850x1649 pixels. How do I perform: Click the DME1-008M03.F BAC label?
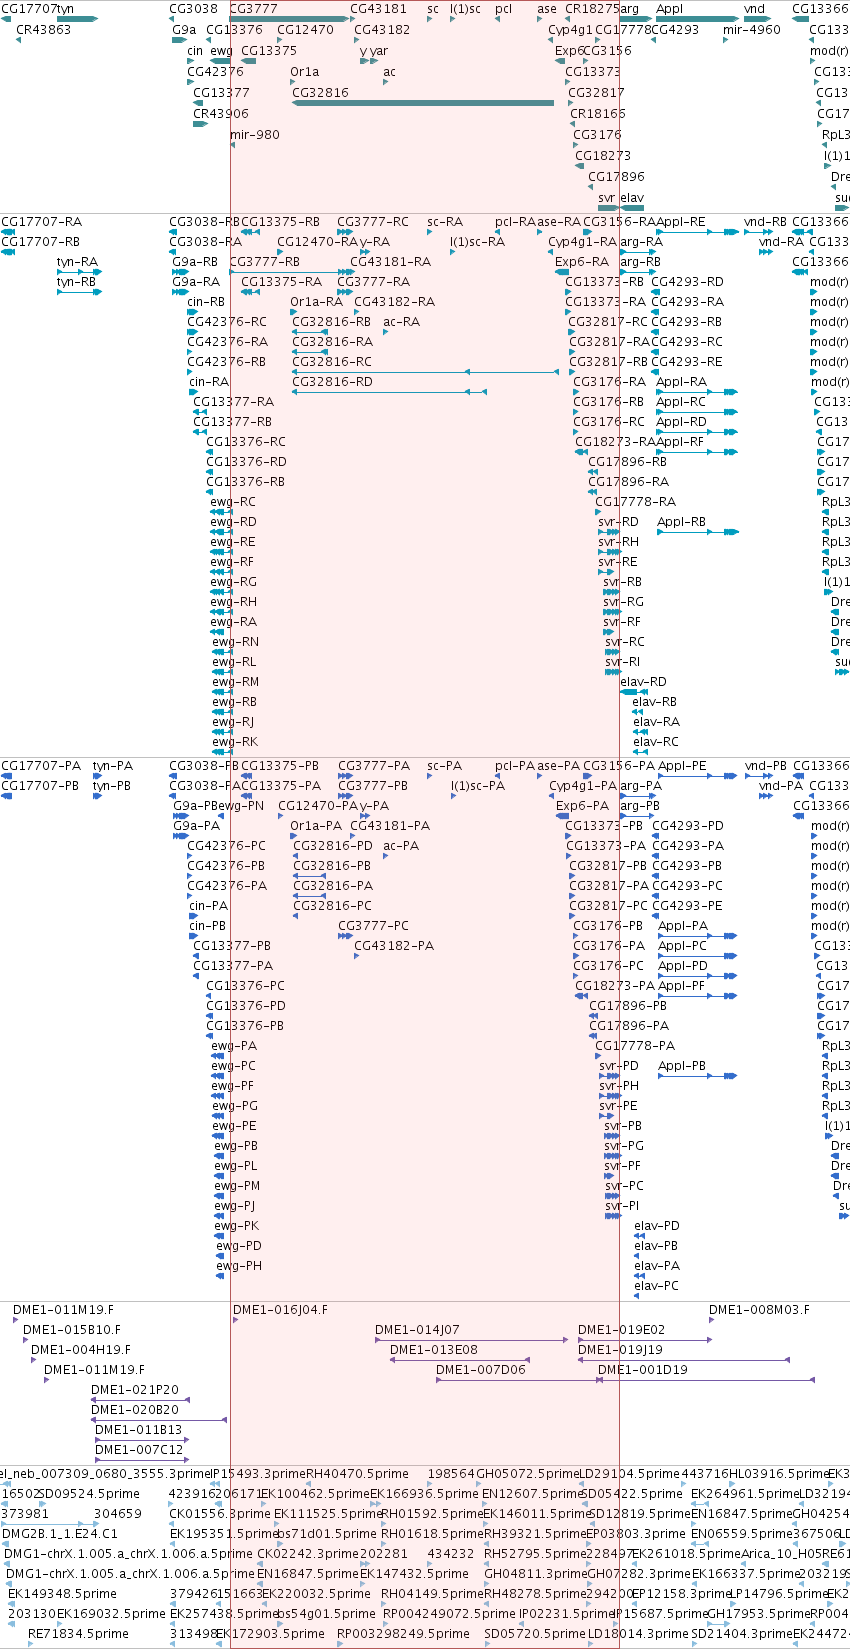click(760, 1310)
